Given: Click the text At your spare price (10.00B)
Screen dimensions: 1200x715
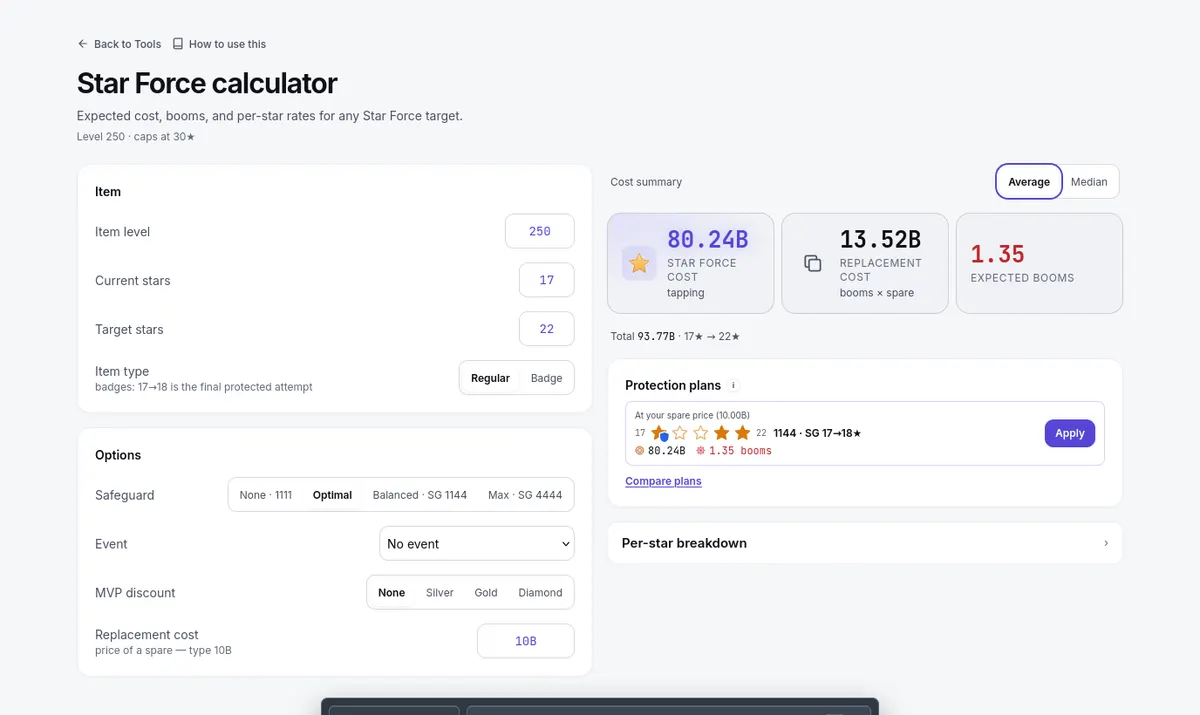Looking at the screenshot, I should click(693, 415).
